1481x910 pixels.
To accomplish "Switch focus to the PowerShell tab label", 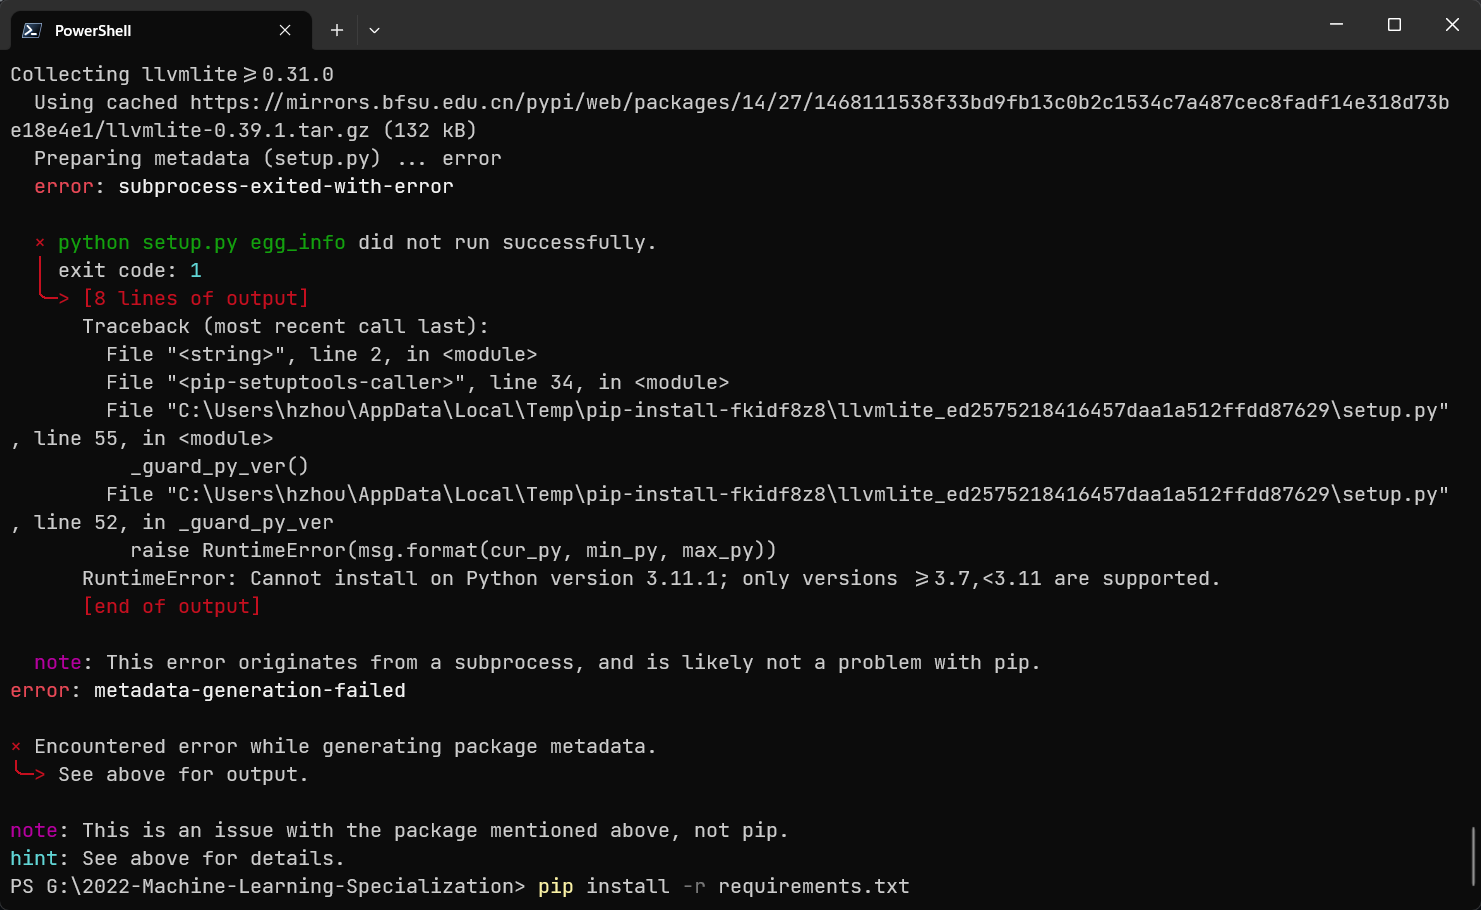I will coord(95,30).
